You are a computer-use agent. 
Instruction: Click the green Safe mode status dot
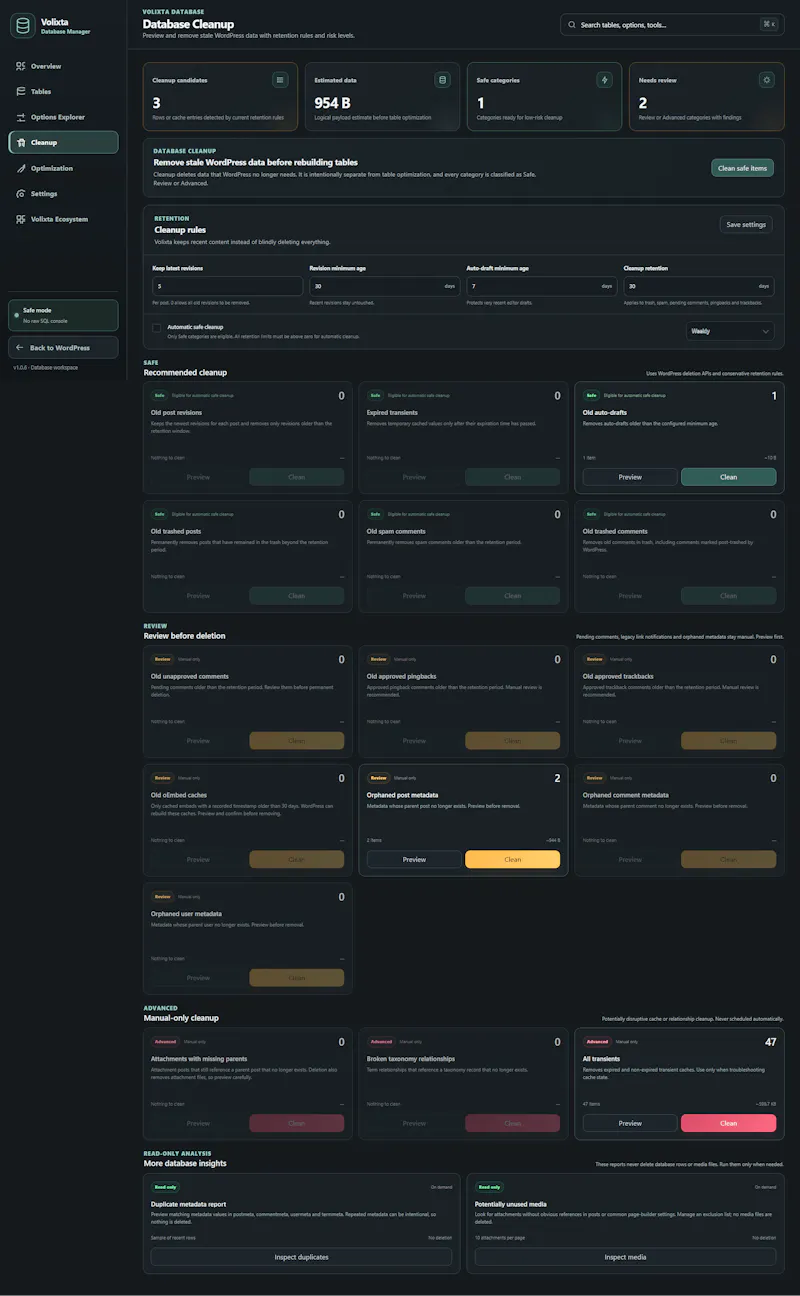[x=16, y=315]
